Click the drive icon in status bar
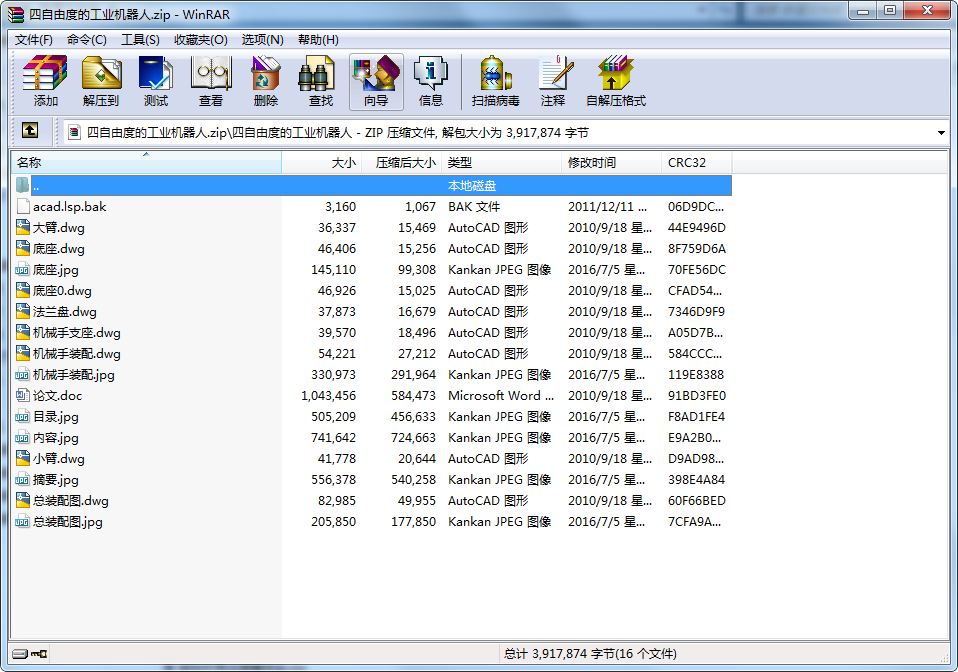 coord(20,654)
